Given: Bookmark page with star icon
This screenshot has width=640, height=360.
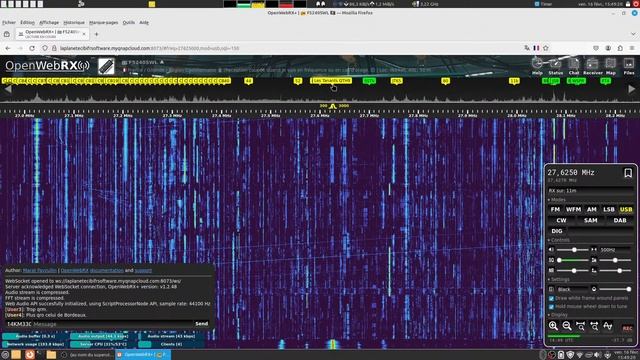Looking at the screenshot, I should 546,48.
